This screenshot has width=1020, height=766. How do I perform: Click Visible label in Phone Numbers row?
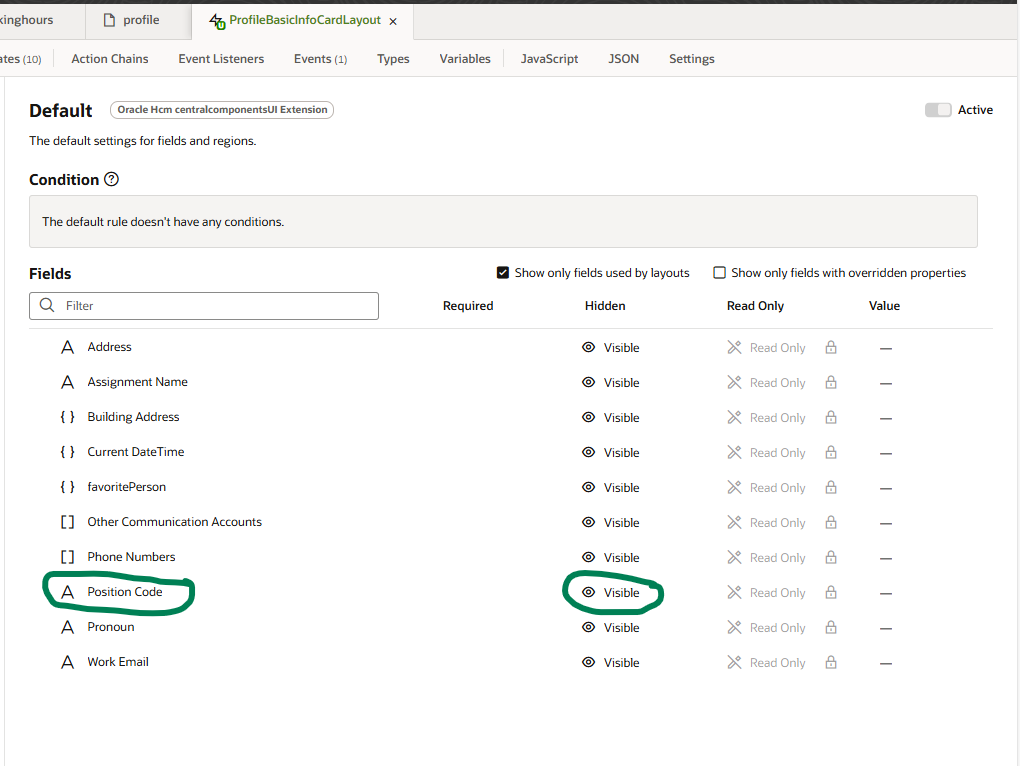tap(621, 558)
